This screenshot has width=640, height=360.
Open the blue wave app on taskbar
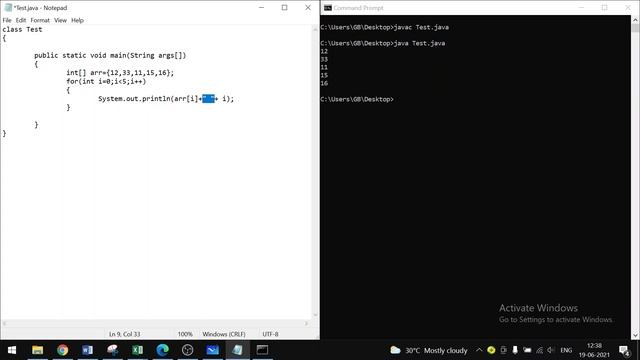(212, 350)
